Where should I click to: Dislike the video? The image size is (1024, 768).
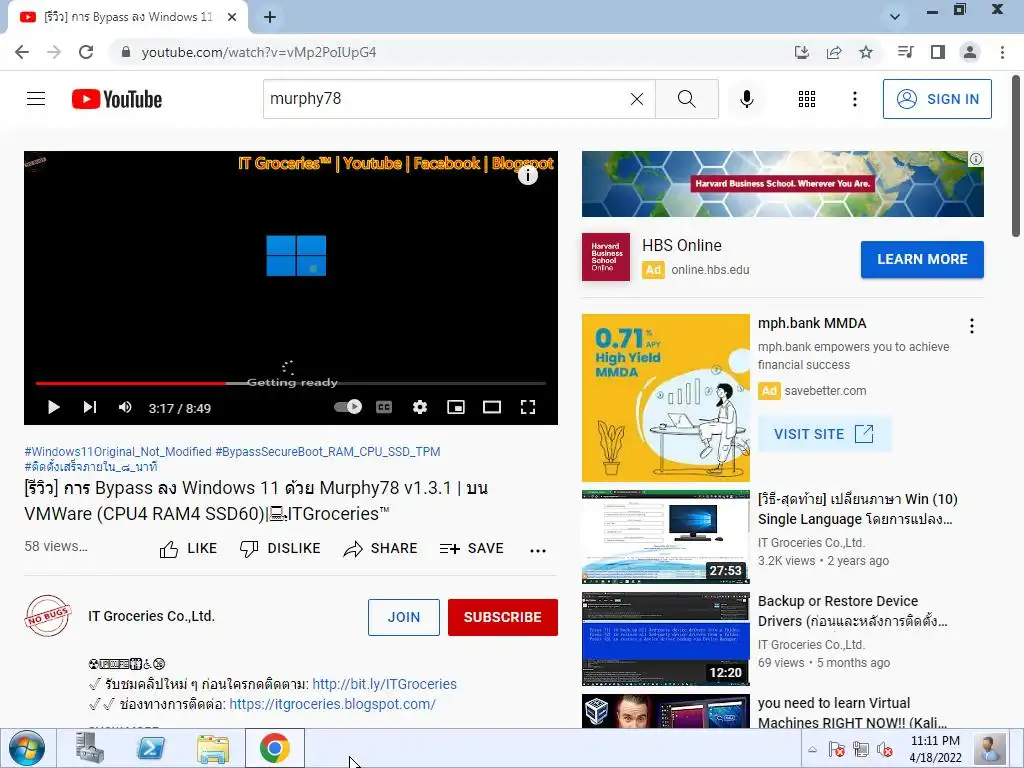click(x=280, y=549)
